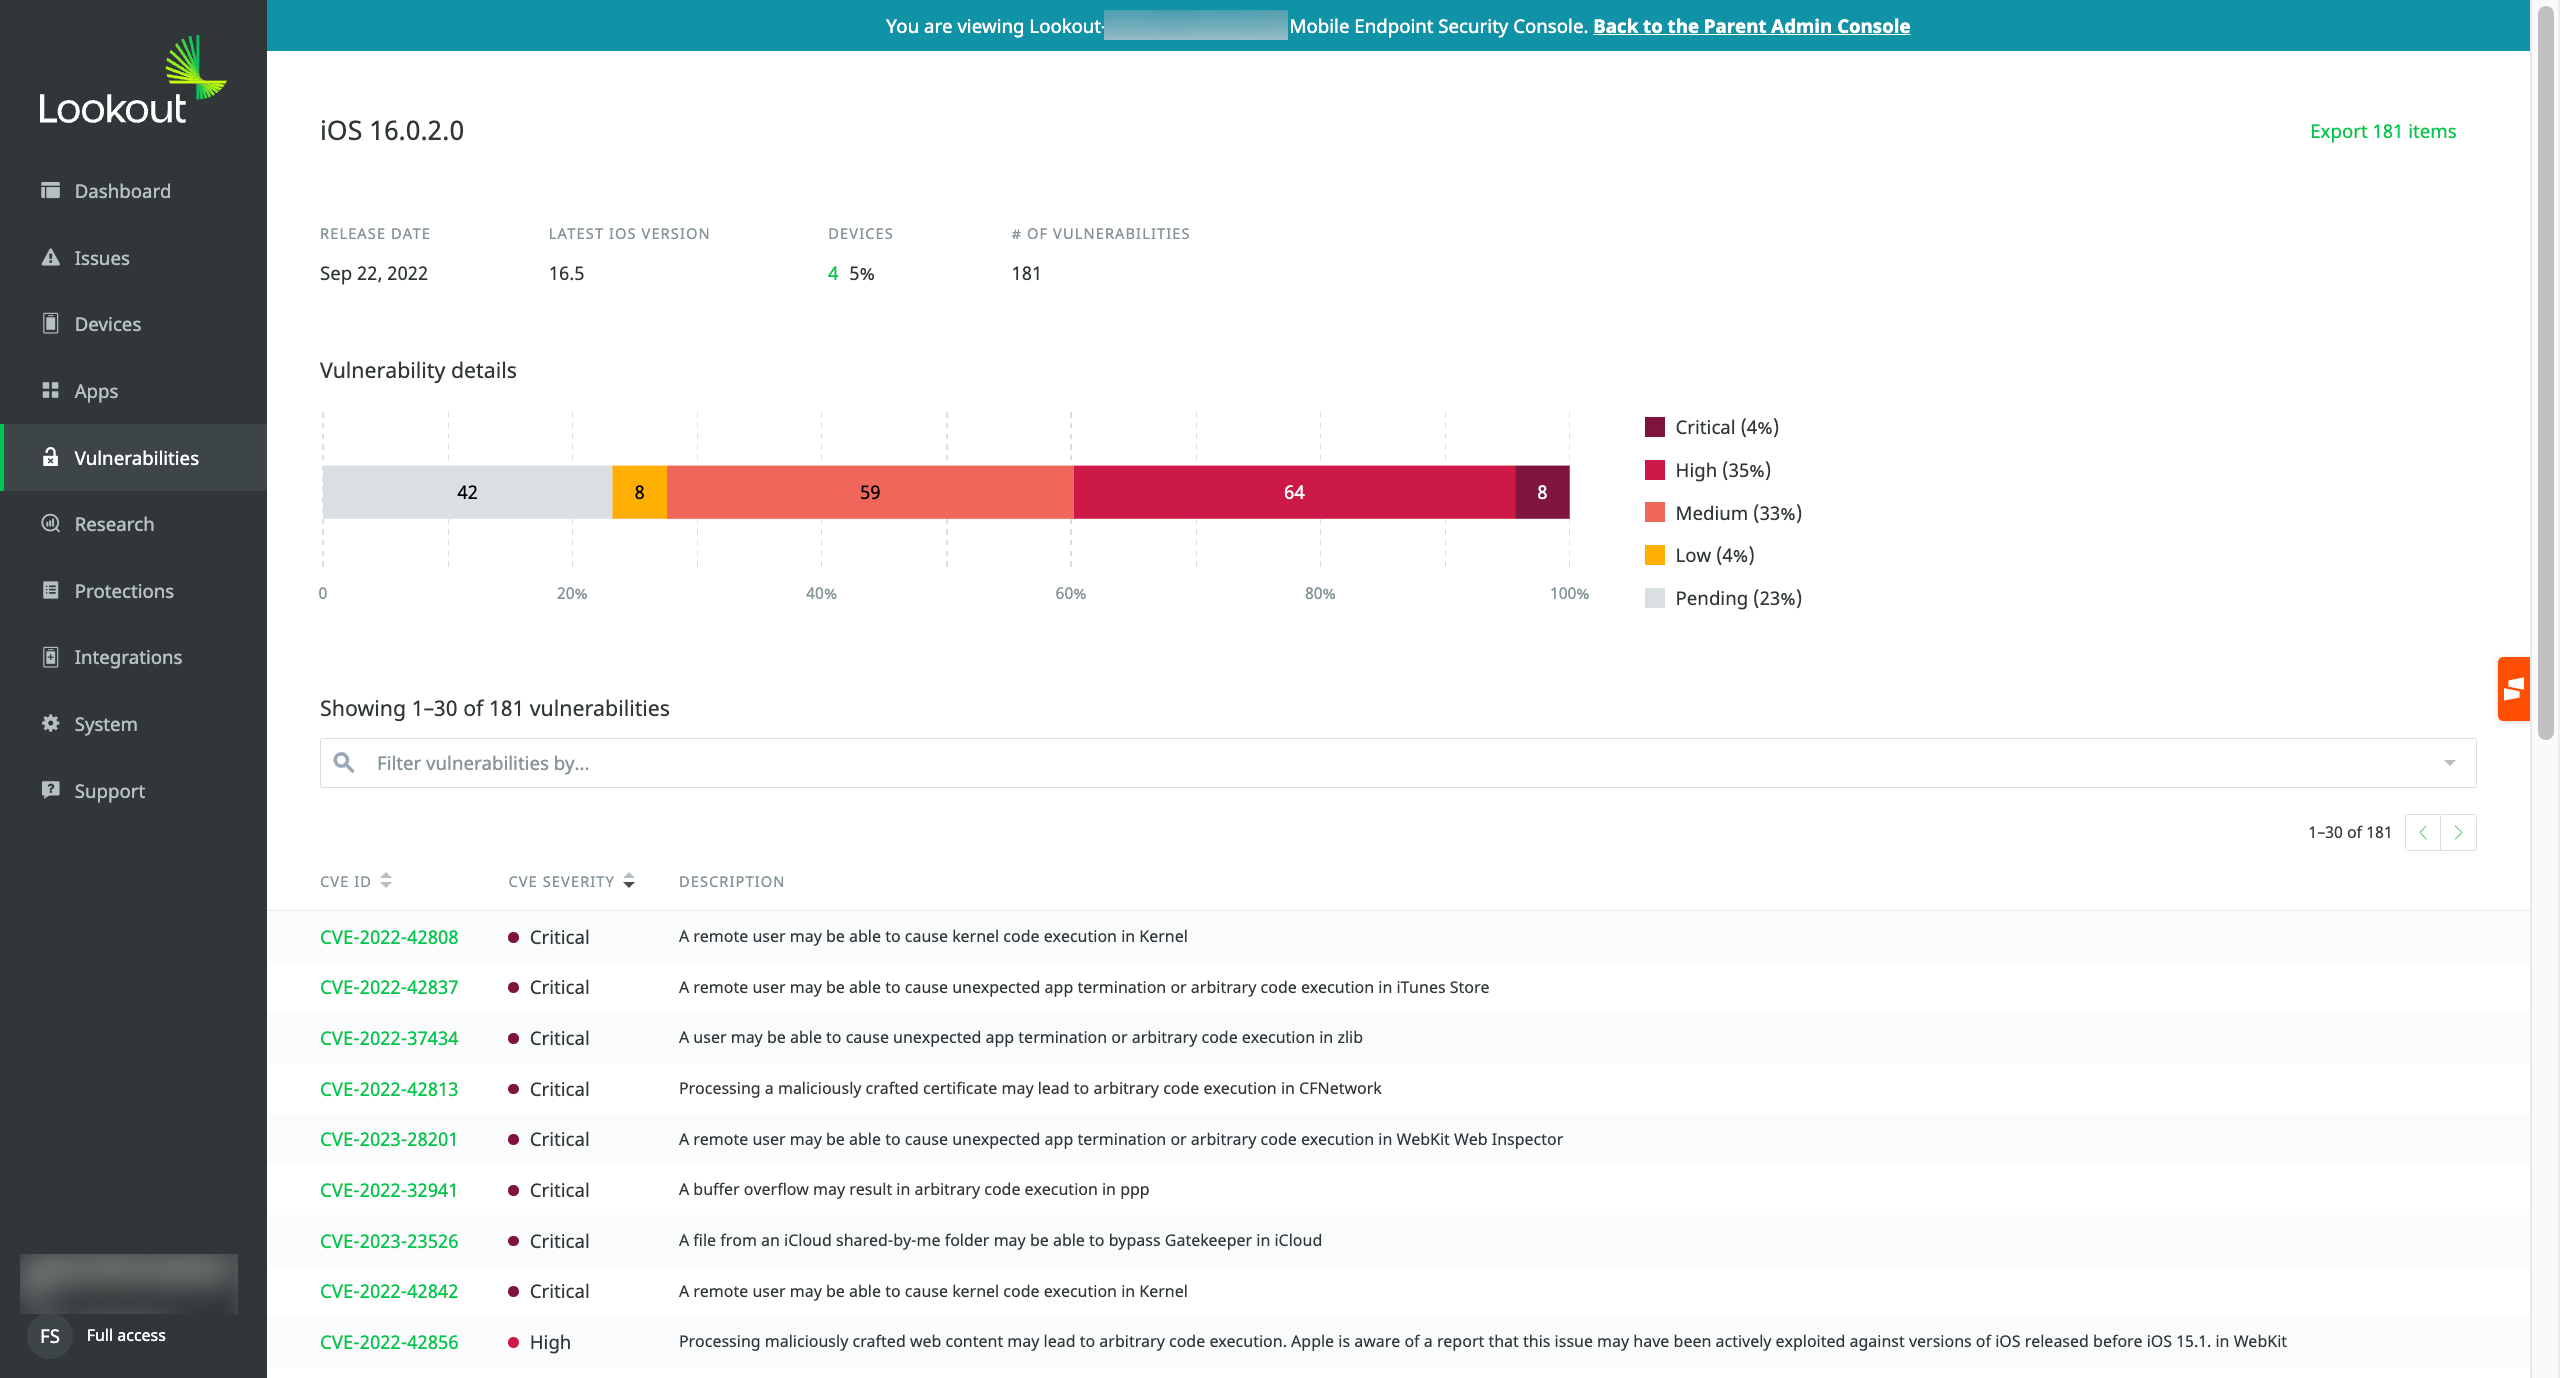2560x1378 pixels.
Task: Click the High severity bar segment 64
Action: pyautogui.click(x=1294, y=492)
